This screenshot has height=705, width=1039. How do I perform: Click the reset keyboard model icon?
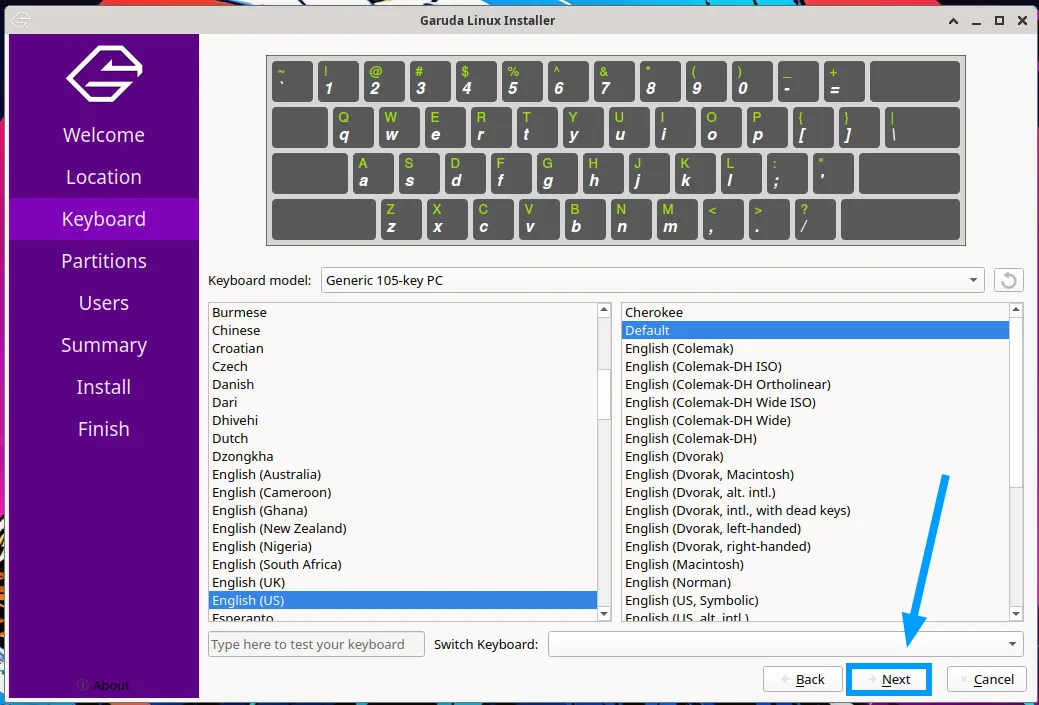[1009, 280]
